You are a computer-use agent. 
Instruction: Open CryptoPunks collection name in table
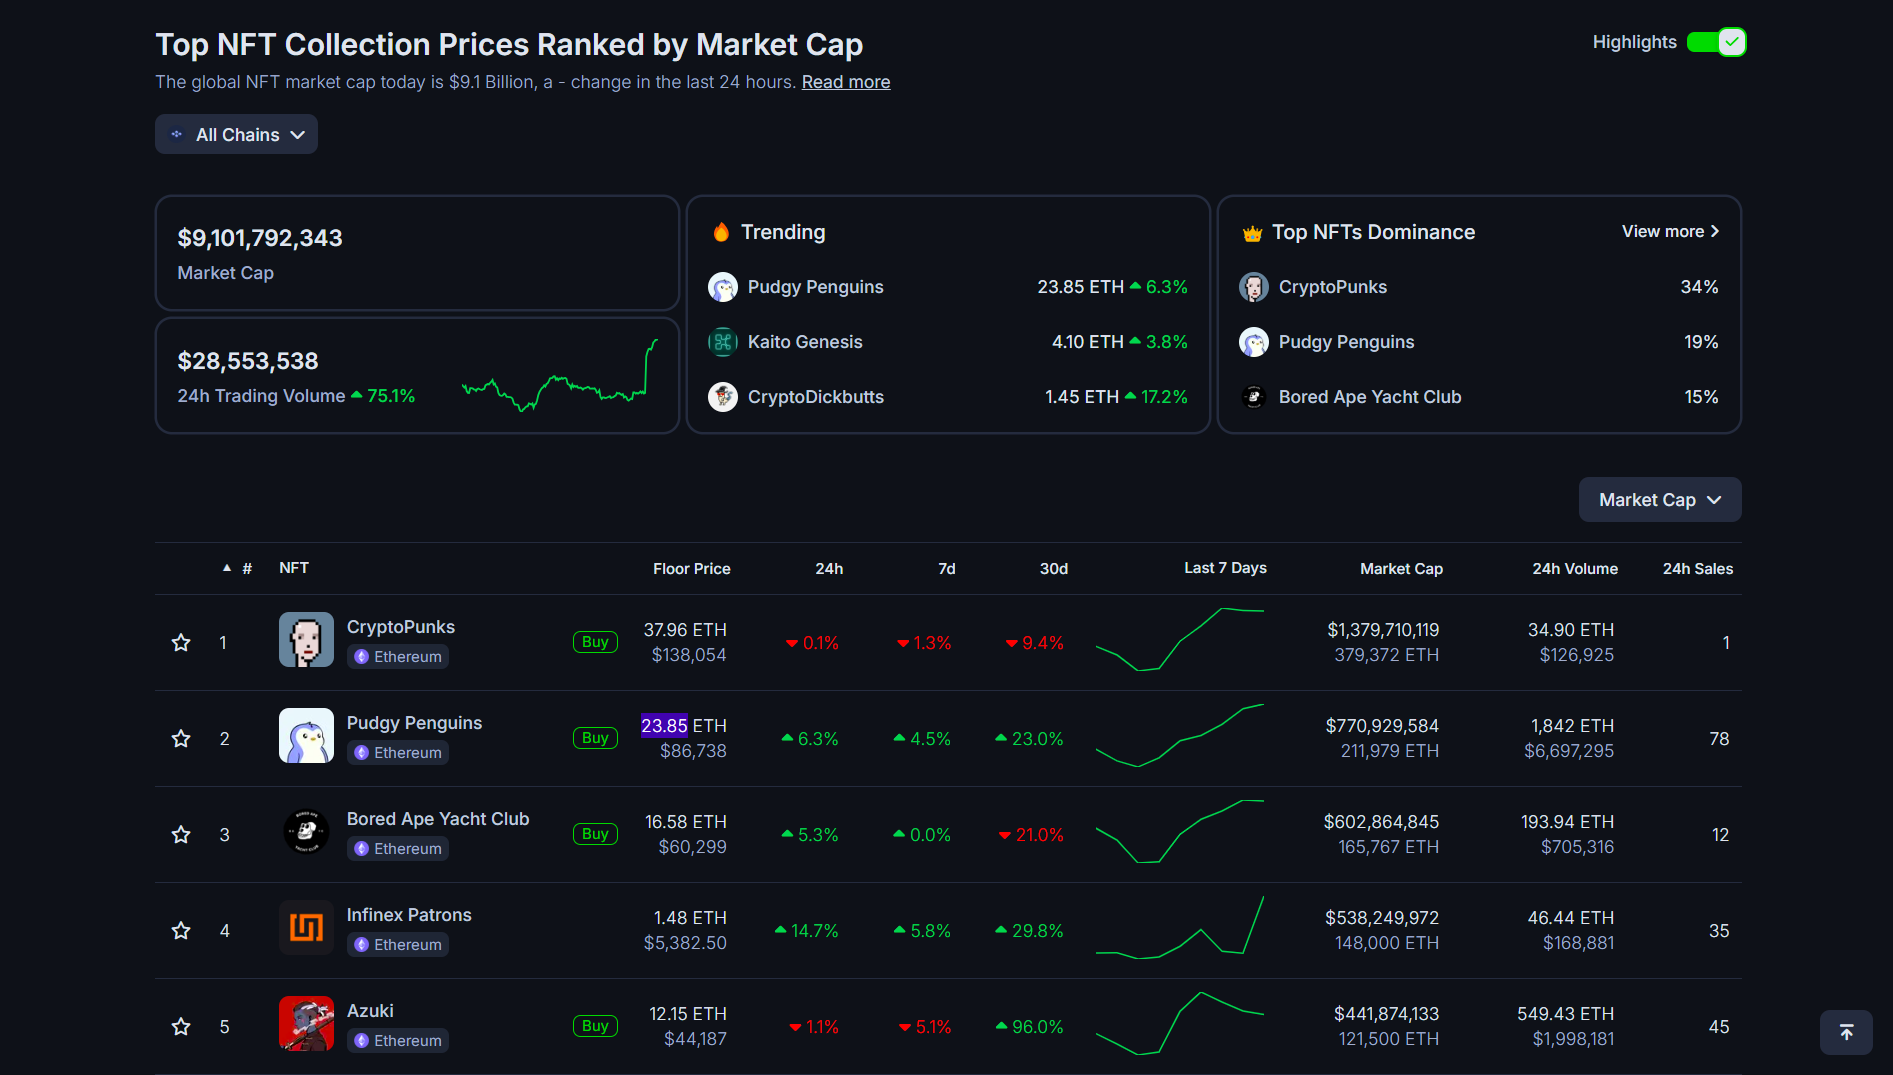point(401,627)
